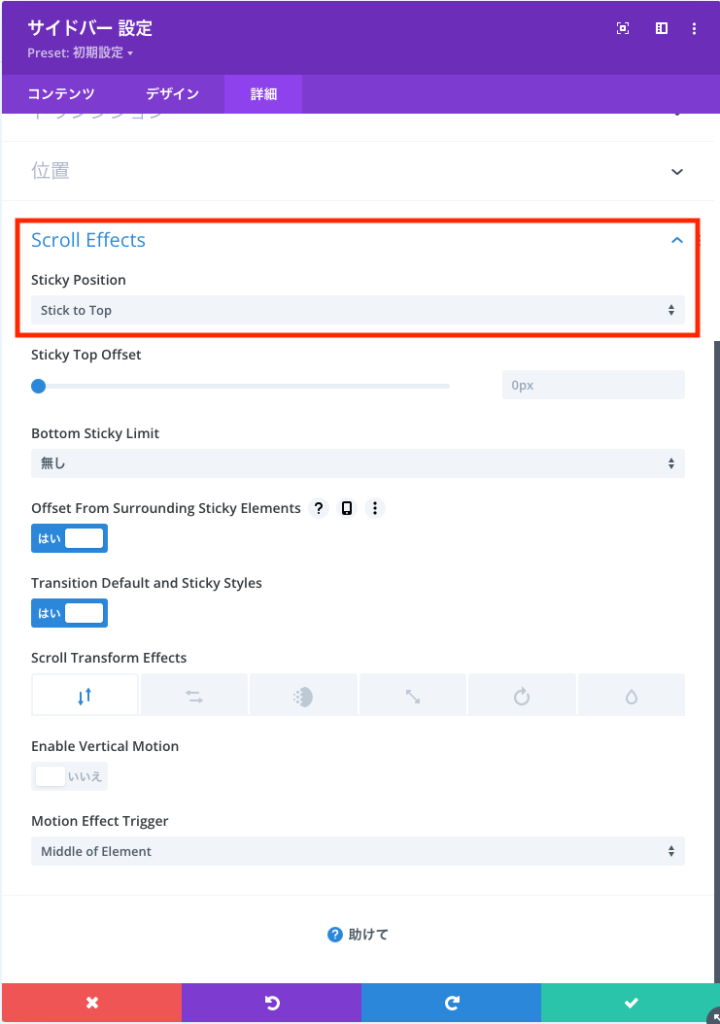Click the Sticky Top Offset slider handle
This screenshot has height=1024, width=720.
(x=38, y=386)
